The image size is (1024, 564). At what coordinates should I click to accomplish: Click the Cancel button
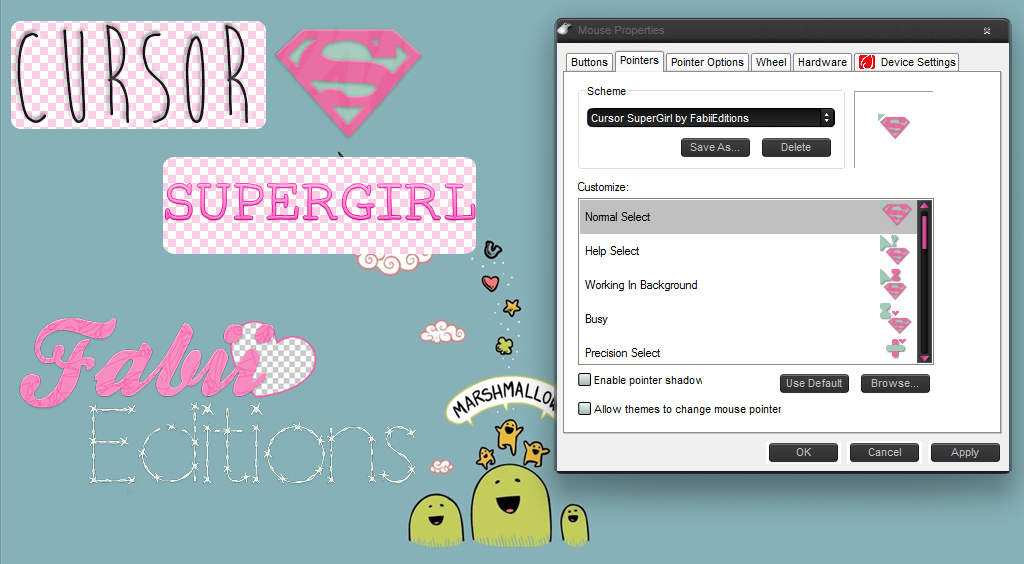tap(884, 452)
